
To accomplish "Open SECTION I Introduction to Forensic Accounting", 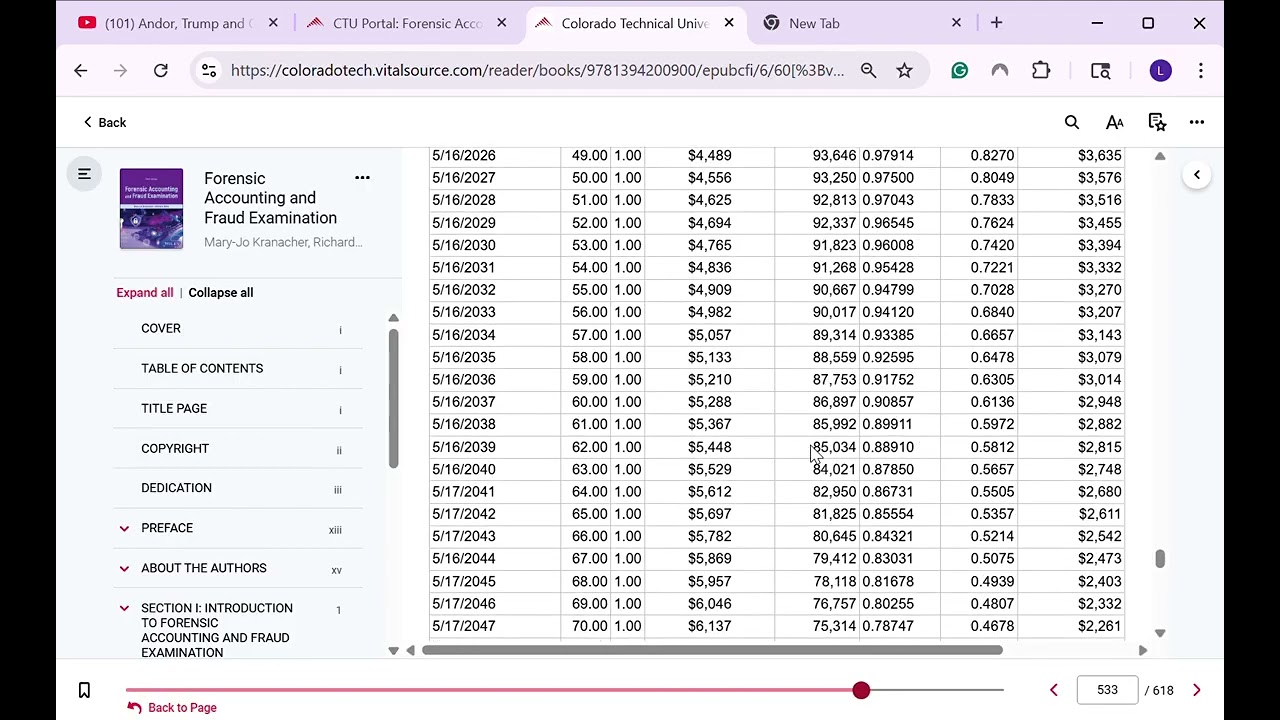I will pyautogui.click(x=217, y=630).
